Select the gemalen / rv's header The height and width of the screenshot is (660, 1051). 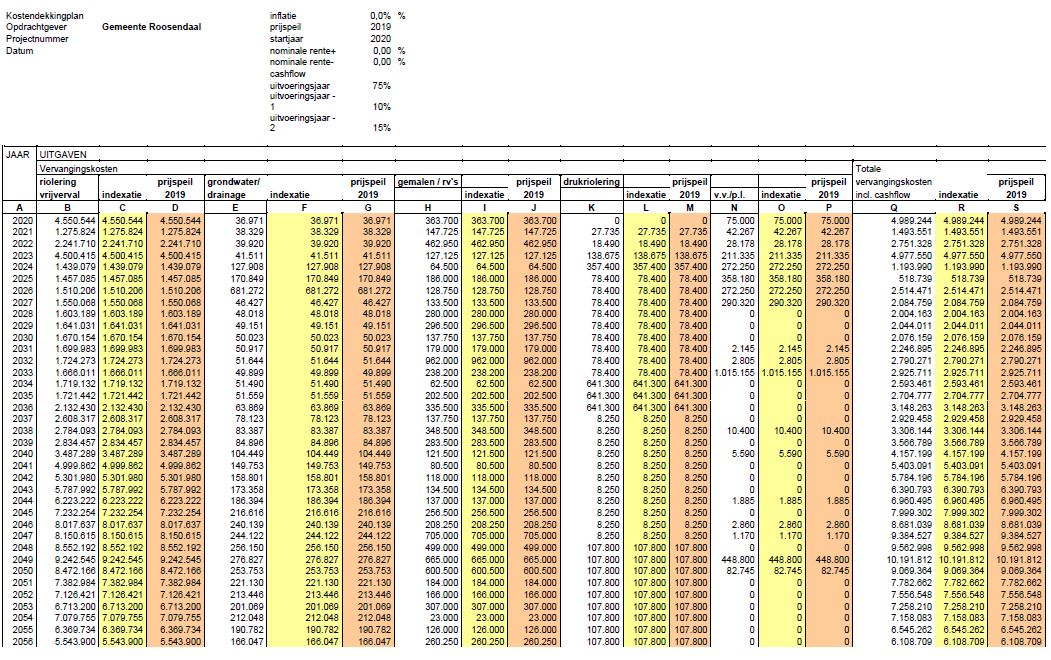pos(430,182)
